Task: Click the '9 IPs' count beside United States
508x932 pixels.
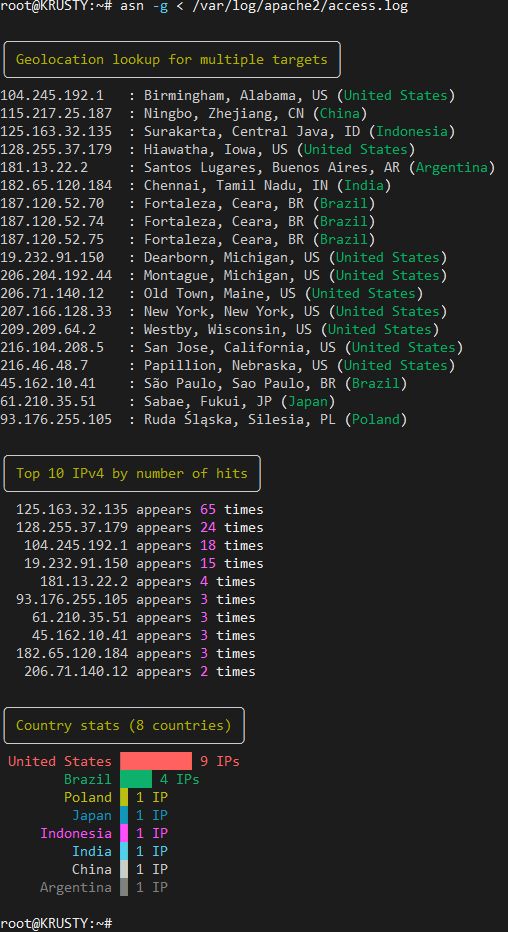Action: pyautogui.click(x=220, y=761)
